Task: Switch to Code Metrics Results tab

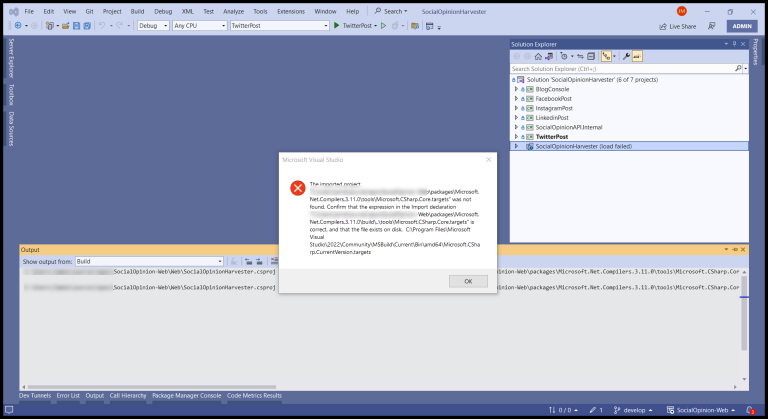Action: pyautogui.click(x=254, y=395)
